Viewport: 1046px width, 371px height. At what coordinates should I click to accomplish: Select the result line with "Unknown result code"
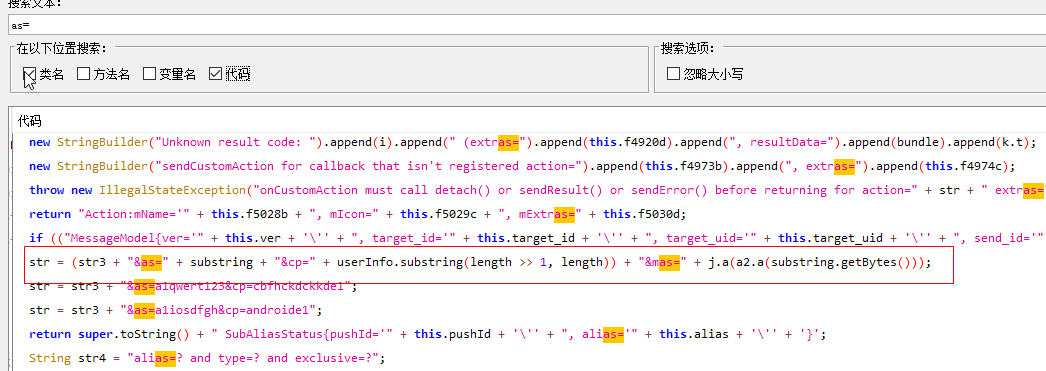click(x=531, y=142)
